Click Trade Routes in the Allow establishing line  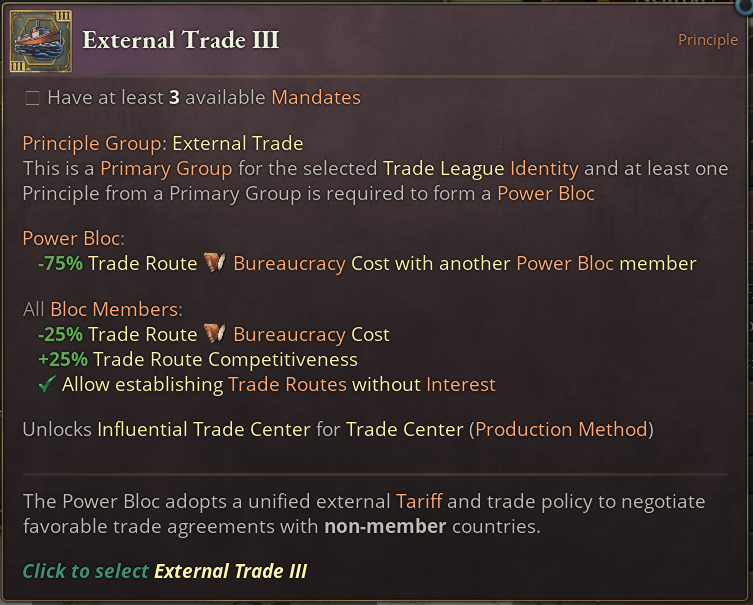(287, 384)
